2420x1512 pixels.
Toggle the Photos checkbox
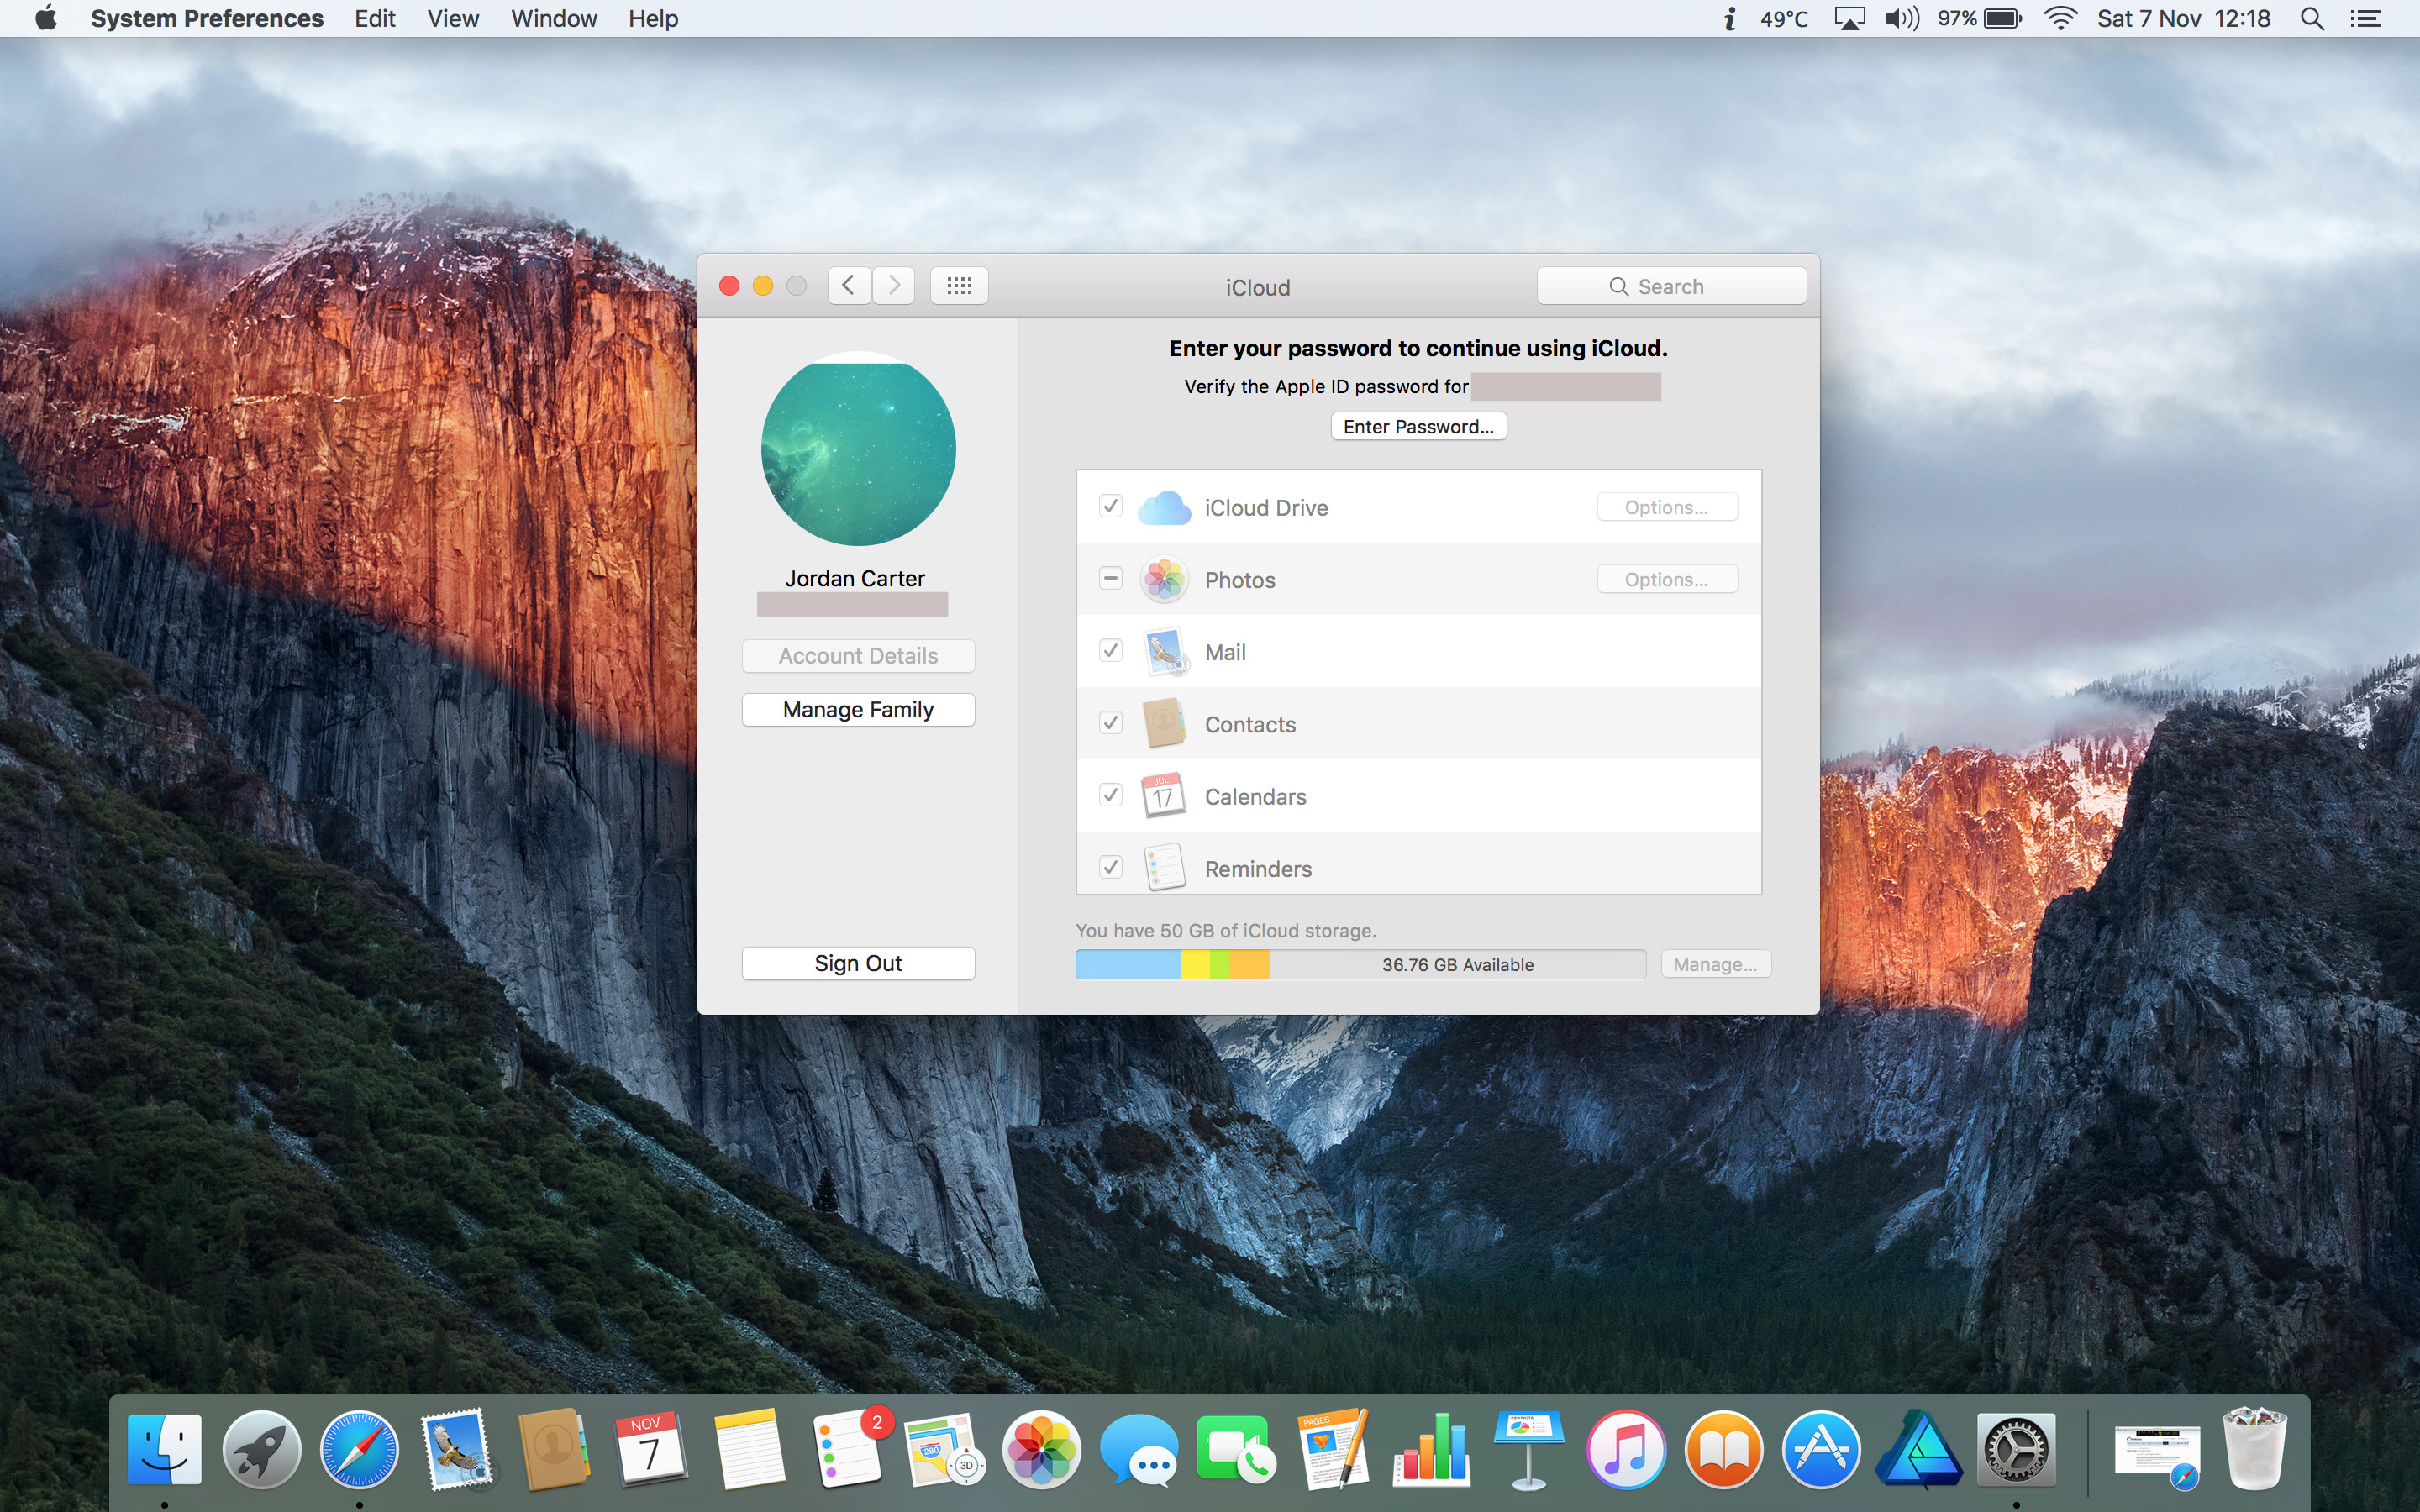[x=1110, y=578]
